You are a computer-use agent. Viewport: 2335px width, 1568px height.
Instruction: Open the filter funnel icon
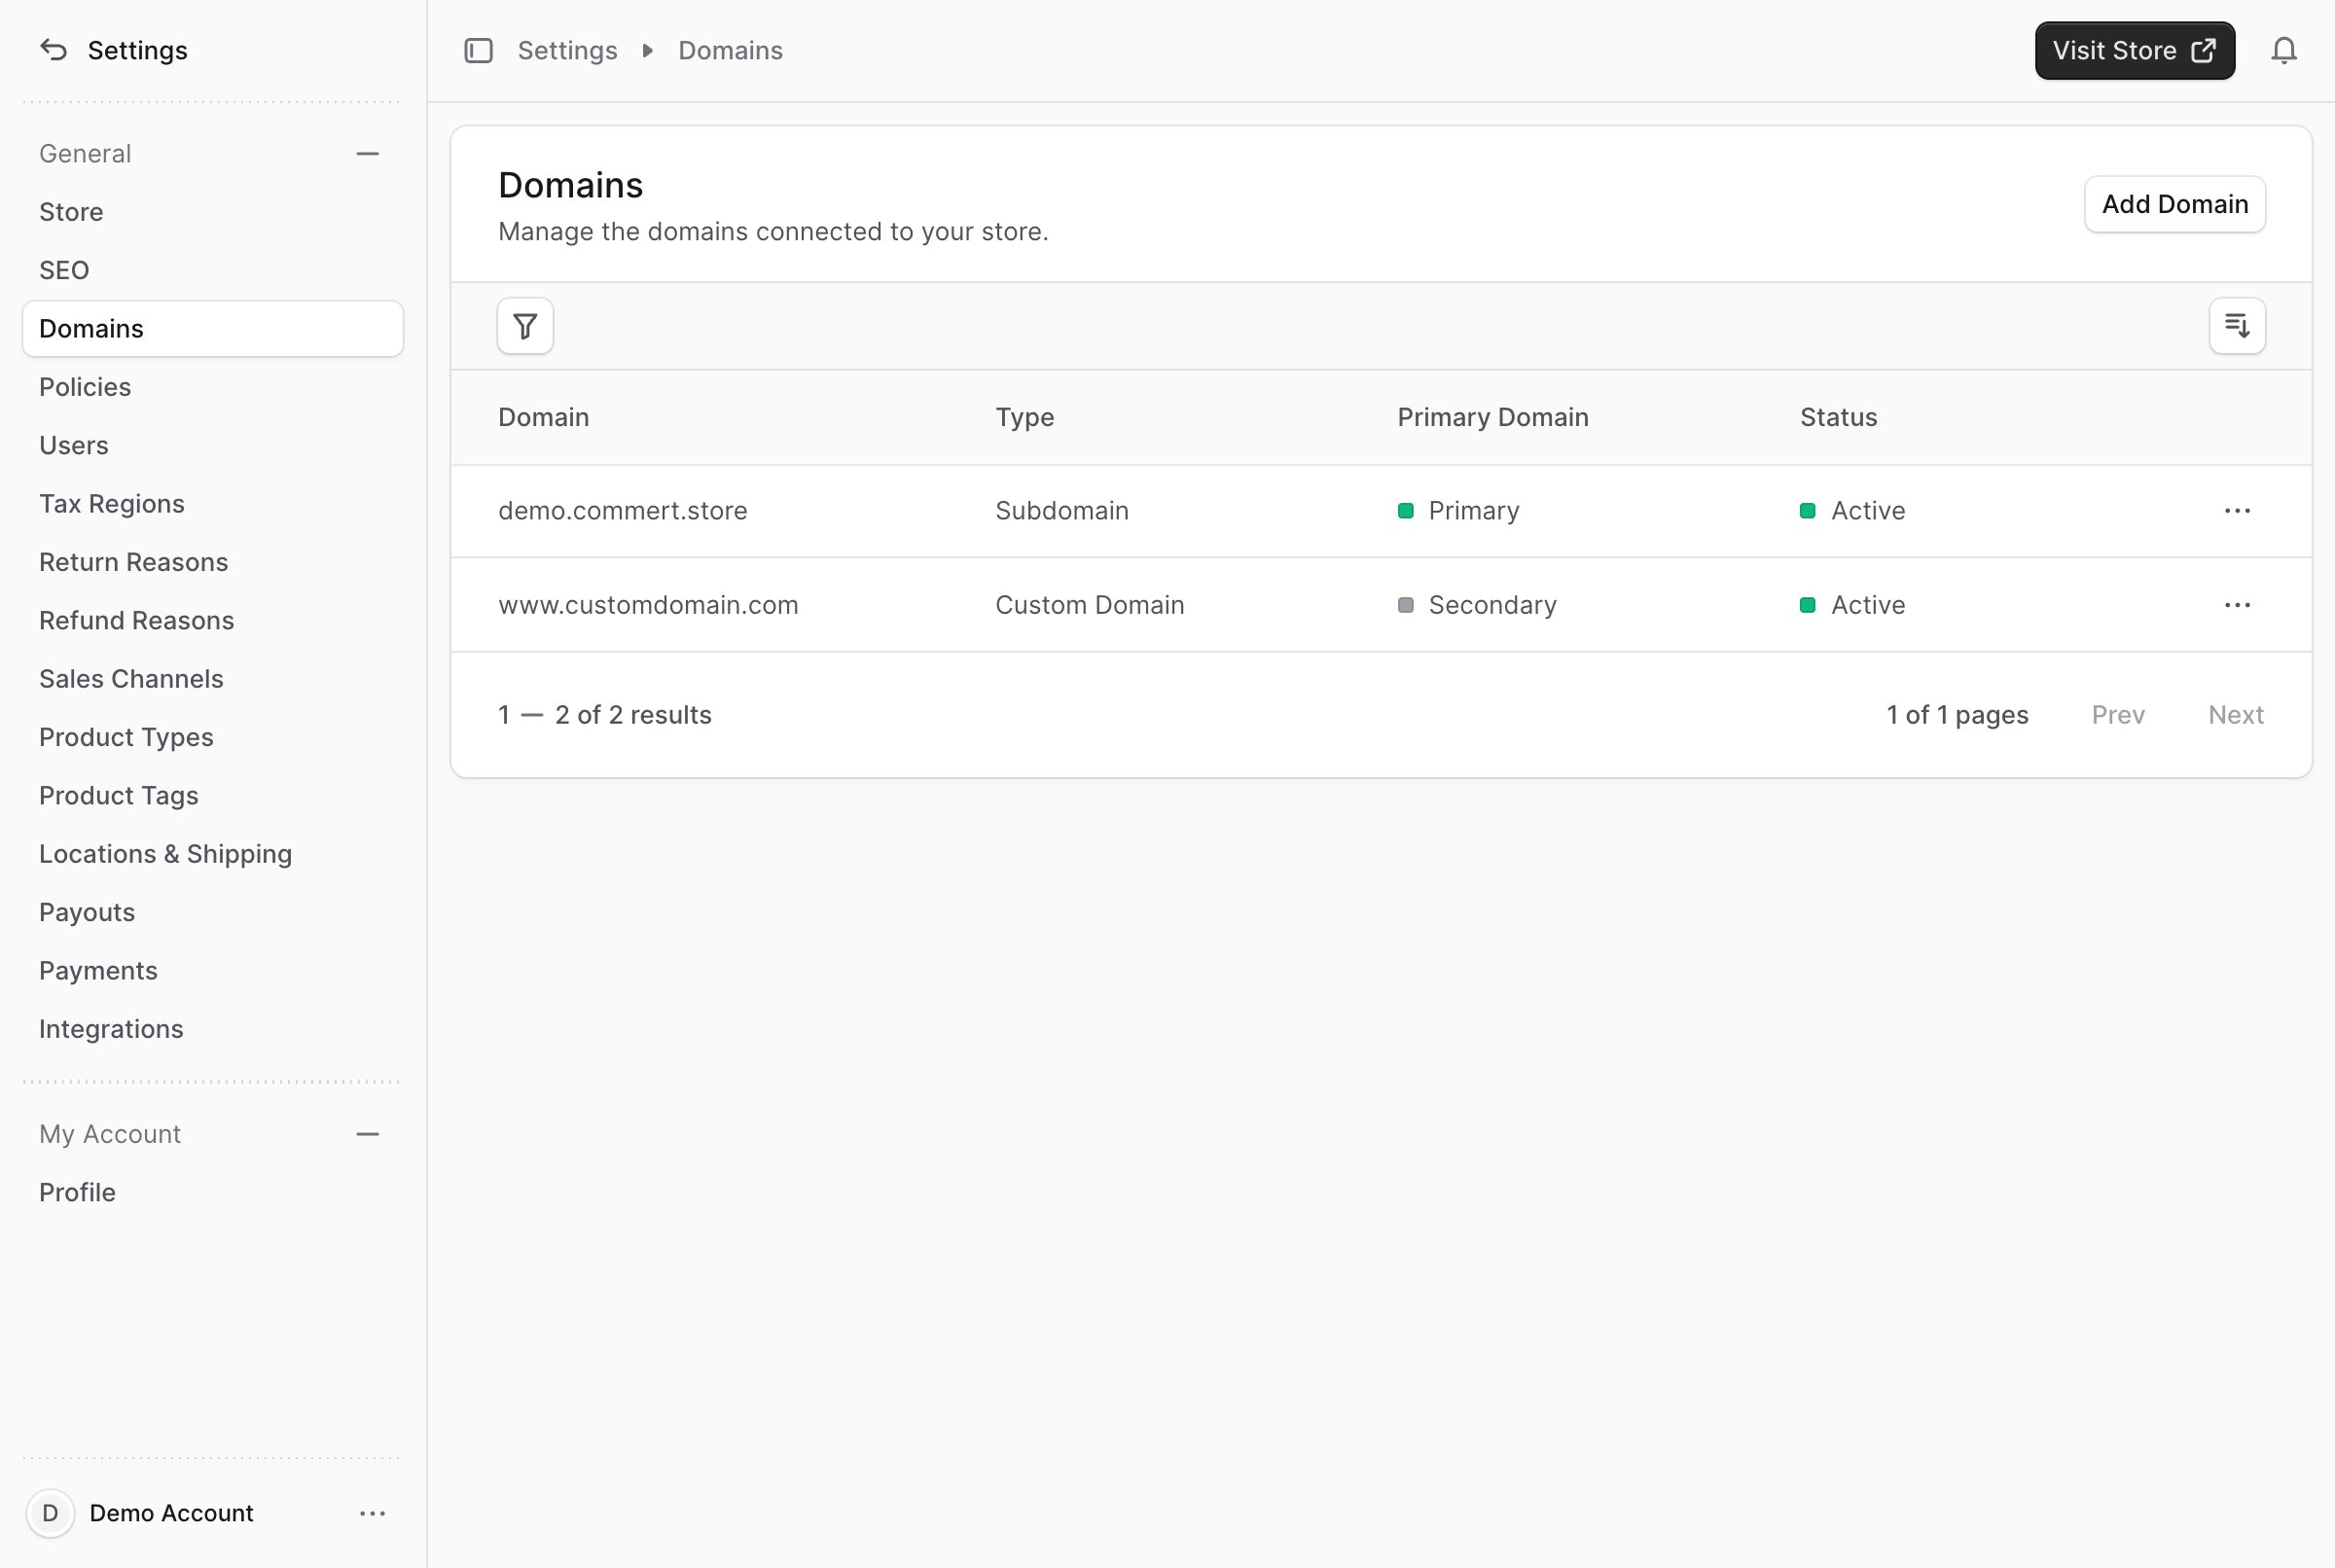click(x=525, y=326)
